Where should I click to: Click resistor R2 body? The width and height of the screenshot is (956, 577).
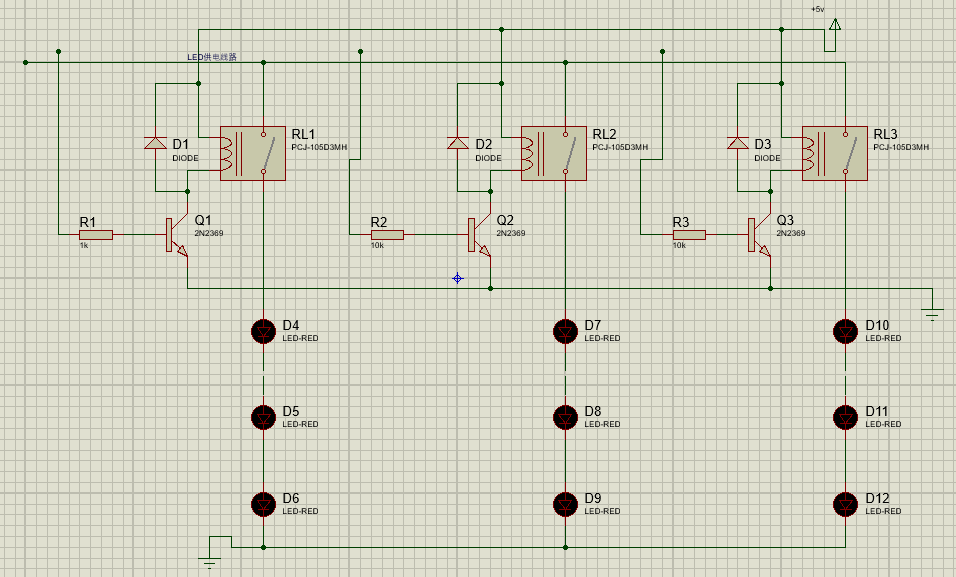388,235
